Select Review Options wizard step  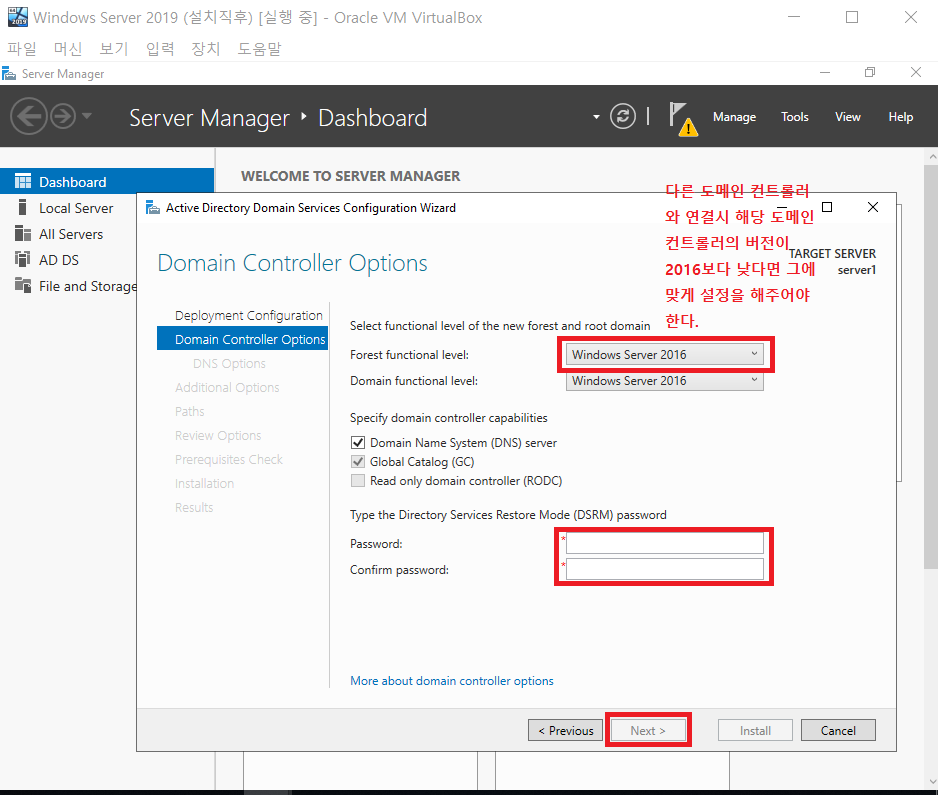(218, 435)
